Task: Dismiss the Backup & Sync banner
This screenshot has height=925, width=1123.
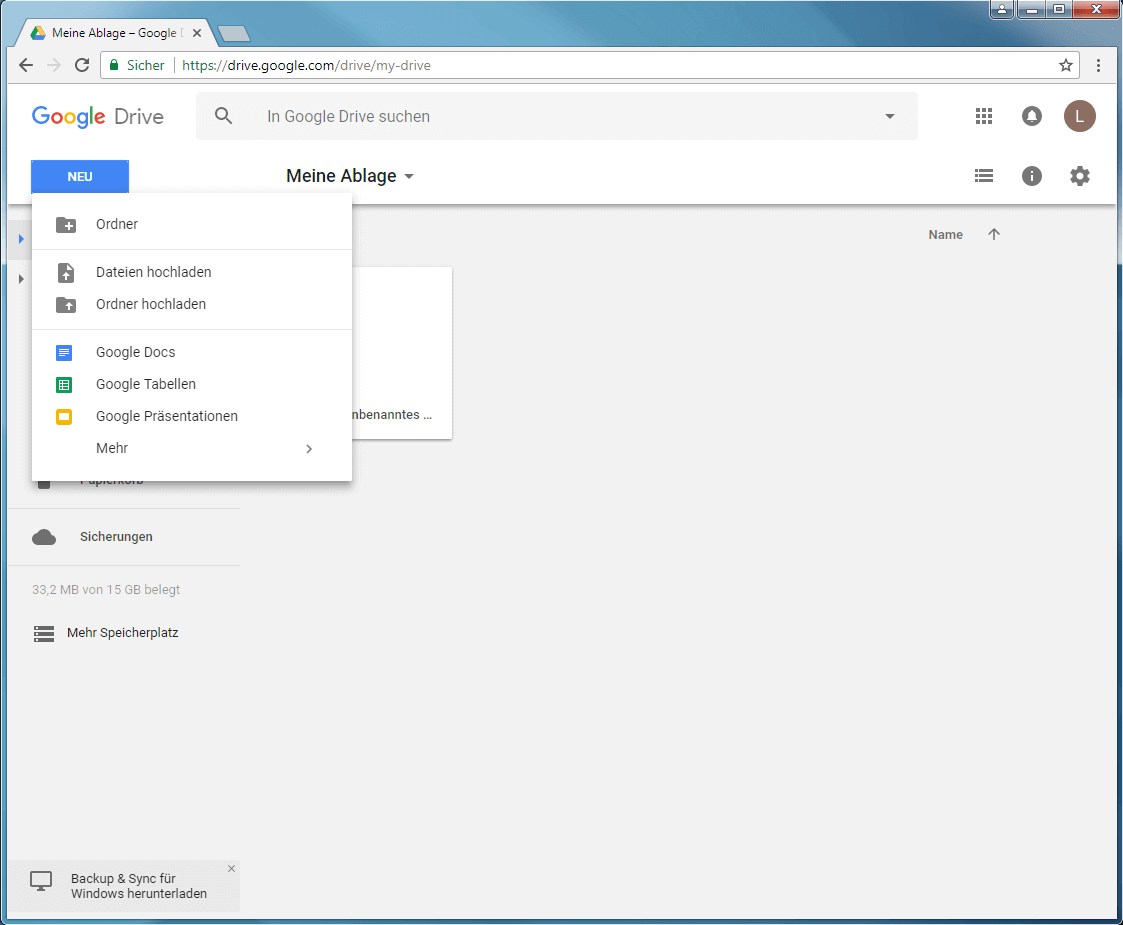Action: 231,868
